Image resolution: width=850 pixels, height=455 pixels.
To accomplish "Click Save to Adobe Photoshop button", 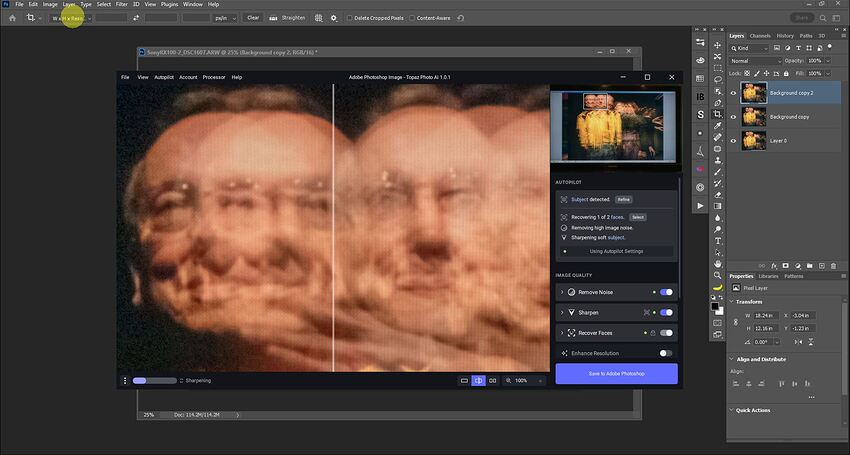I will click(616, 374).
